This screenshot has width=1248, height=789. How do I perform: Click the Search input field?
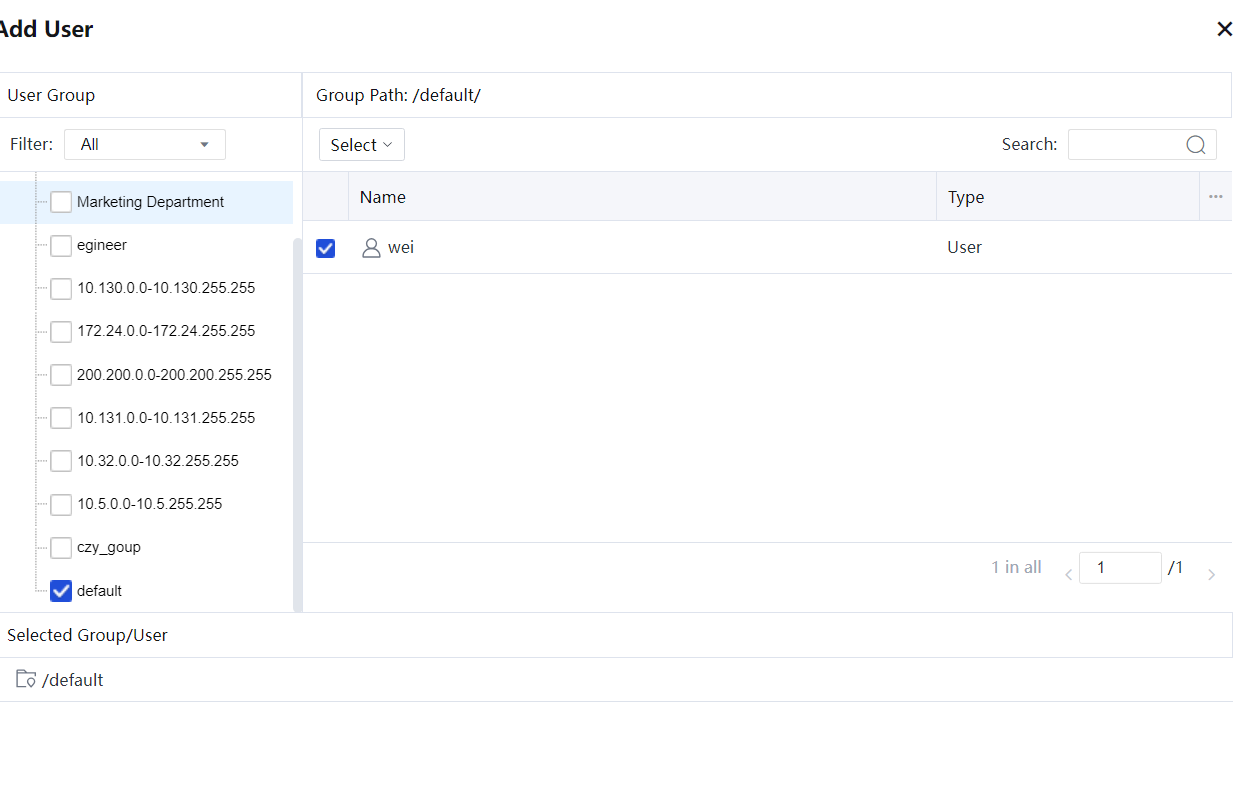coord(1125,145)
